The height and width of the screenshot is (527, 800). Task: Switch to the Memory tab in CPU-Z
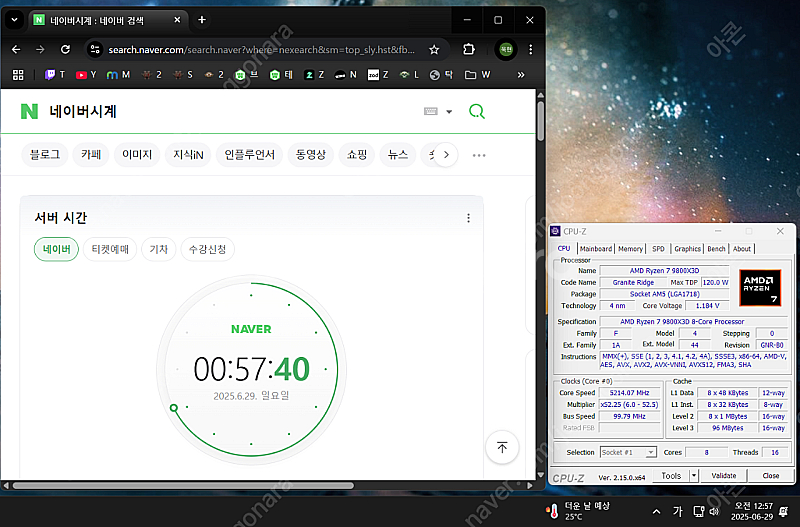pos(631,249)
